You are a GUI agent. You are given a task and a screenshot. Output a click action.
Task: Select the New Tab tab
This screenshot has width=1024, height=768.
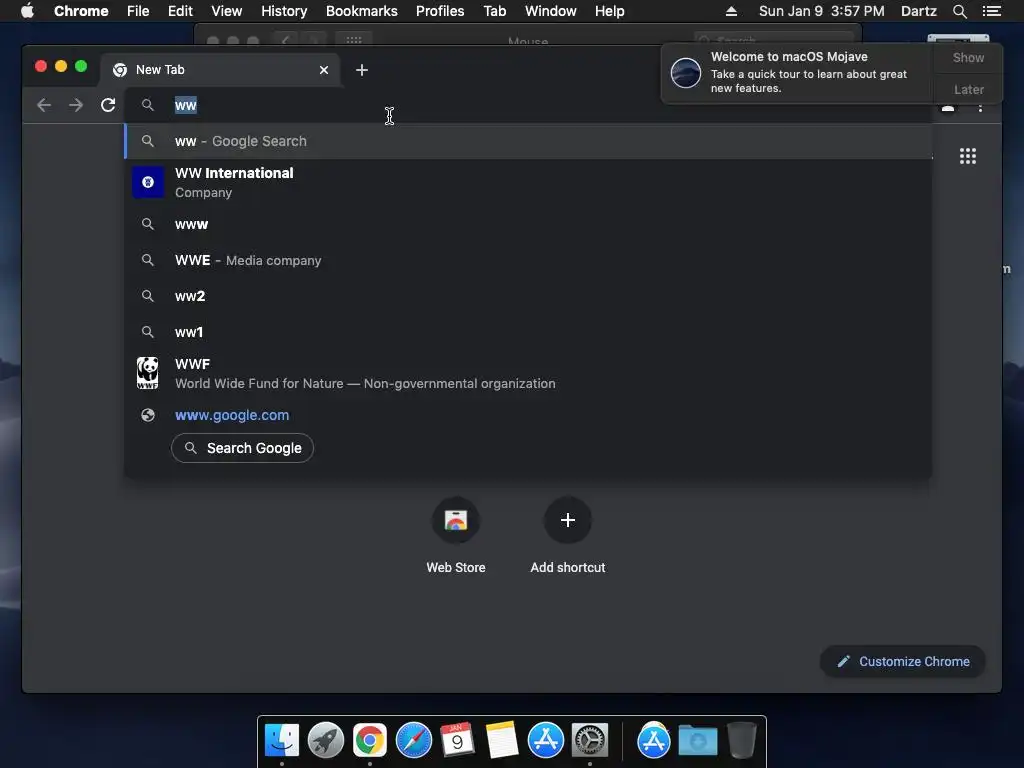[x=219, y=70]
